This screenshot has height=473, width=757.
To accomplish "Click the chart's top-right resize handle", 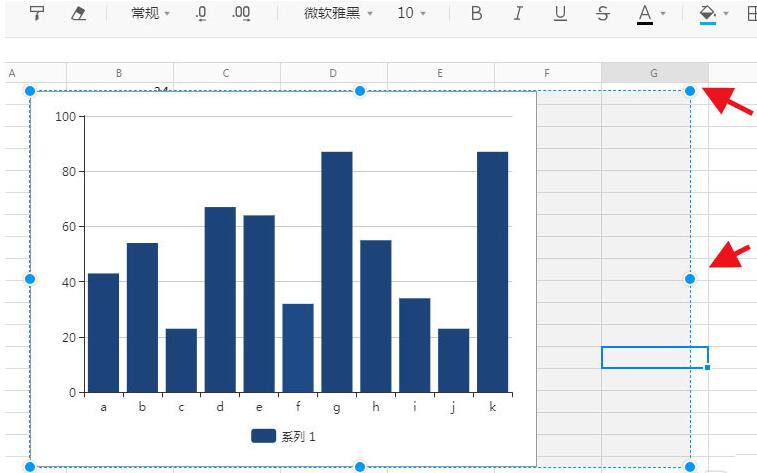I will pyautogui.click(x=690, y=91).
